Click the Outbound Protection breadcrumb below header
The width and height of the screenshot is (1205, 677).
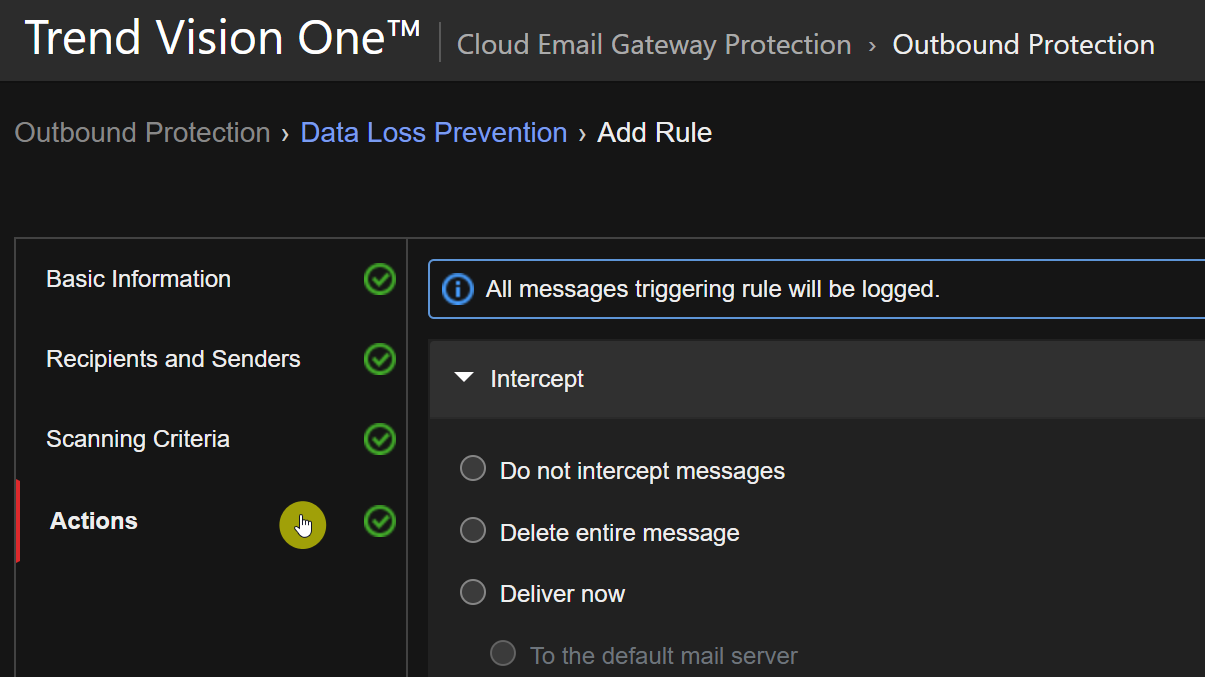pyautogui.click(x=142, y=133)
